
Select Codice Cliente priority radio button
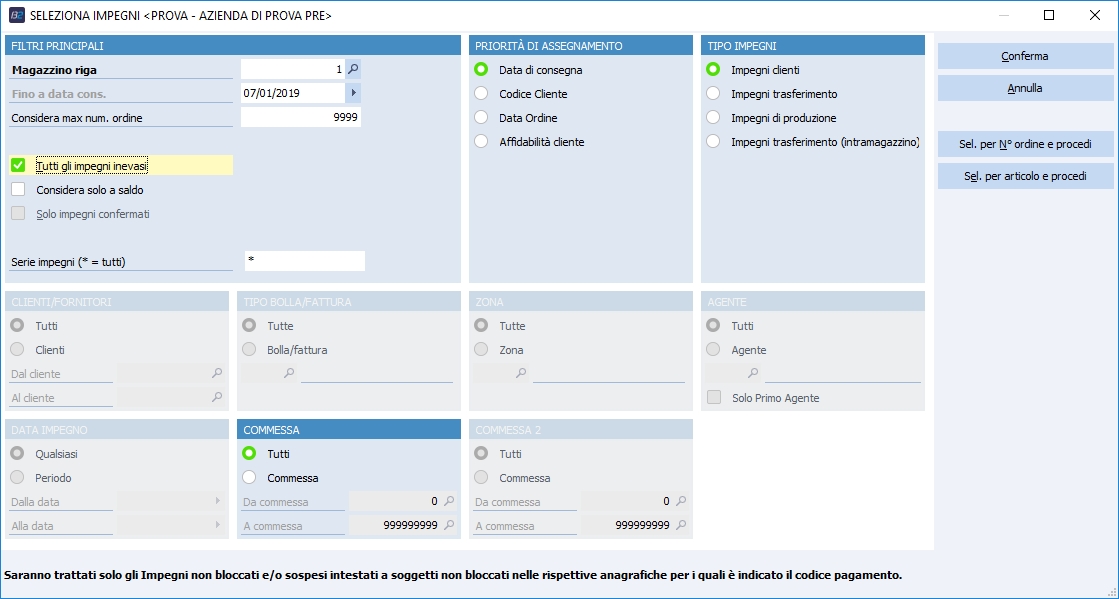point(481,94)
